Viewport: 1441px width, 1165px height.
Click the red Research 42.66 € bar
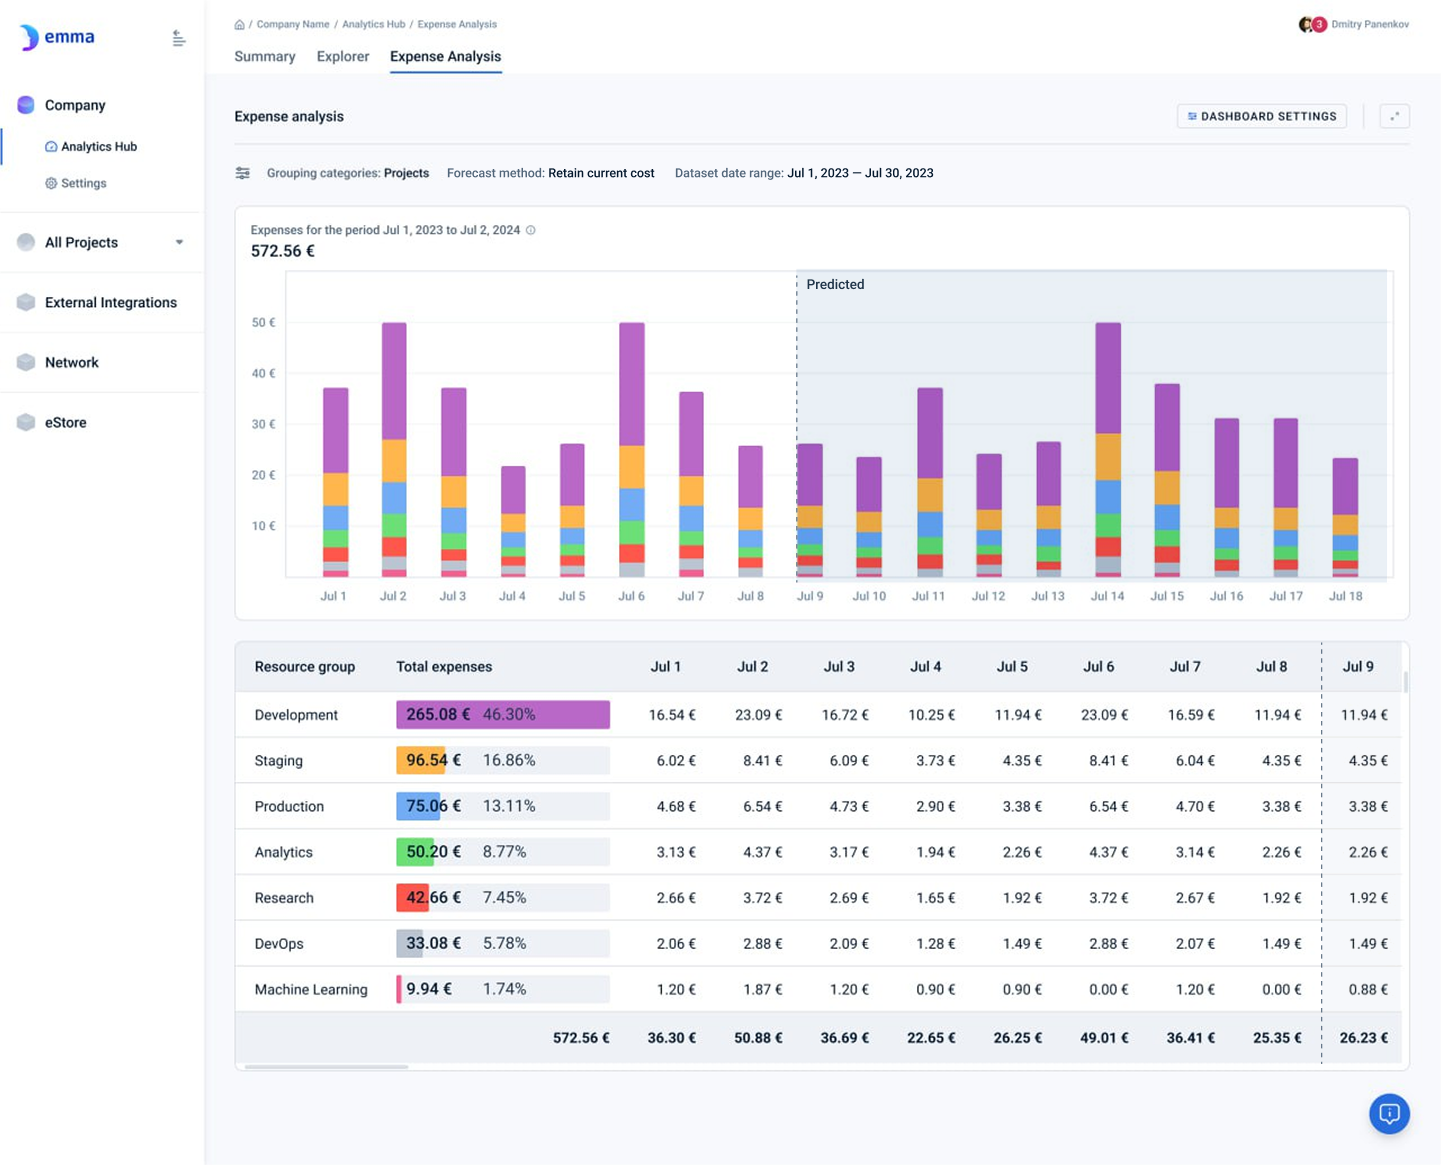point(412,898)
